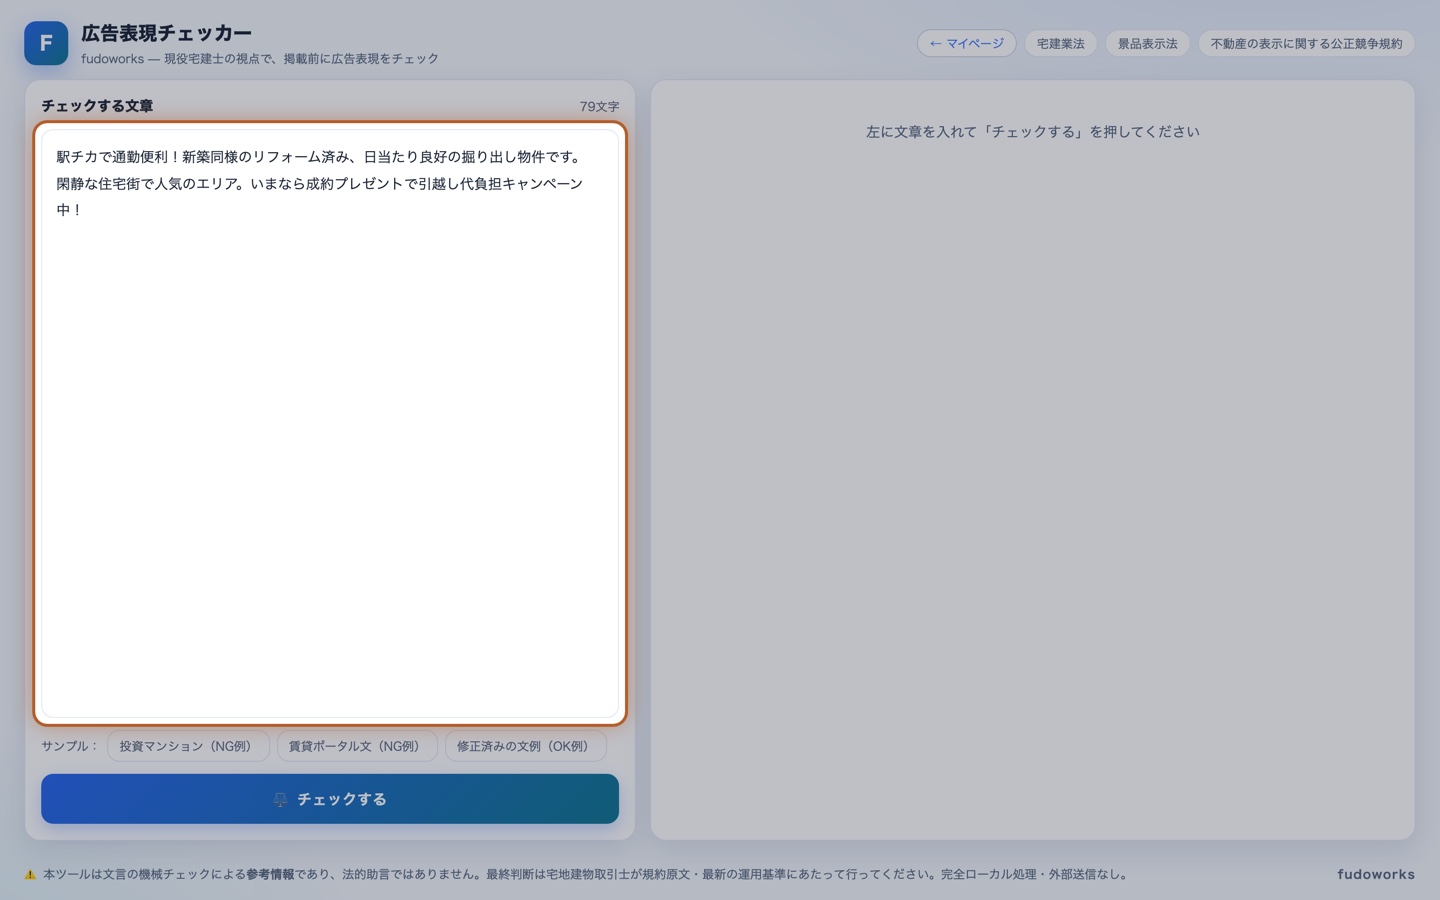
Task: Go back via the ← マイページ link
Action: click(966, 43)
